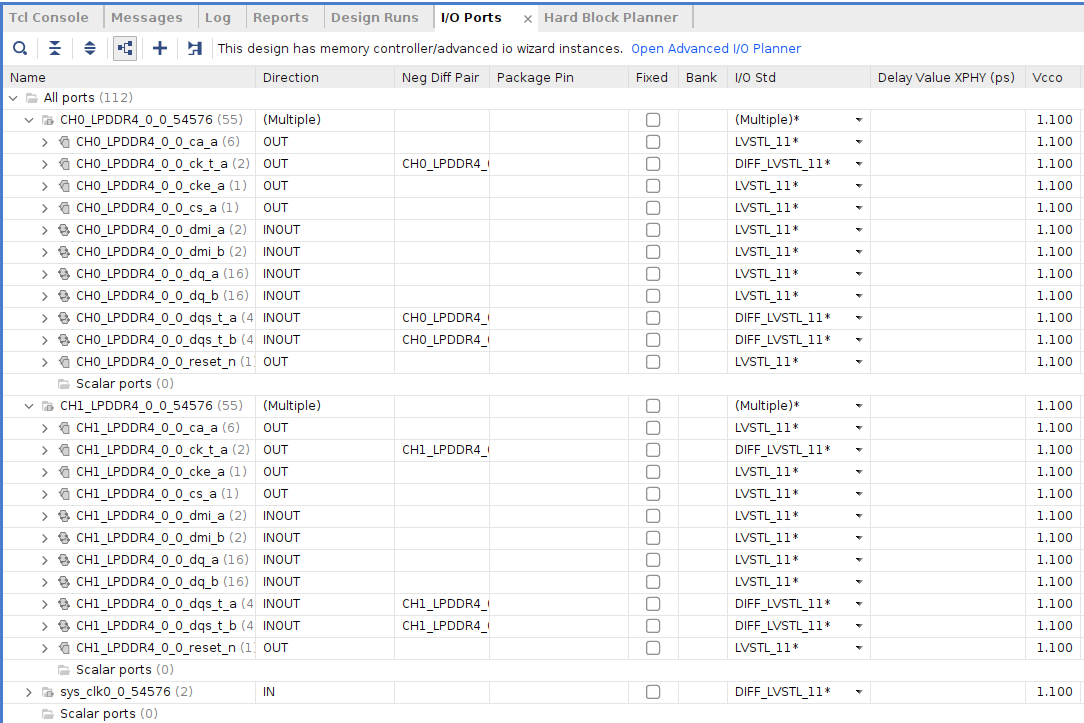This screenshot has height=723, width=1084.
Task: Collapse the CH0_LPDDR4_0_0_54576 group
Action: pos(28,119)
